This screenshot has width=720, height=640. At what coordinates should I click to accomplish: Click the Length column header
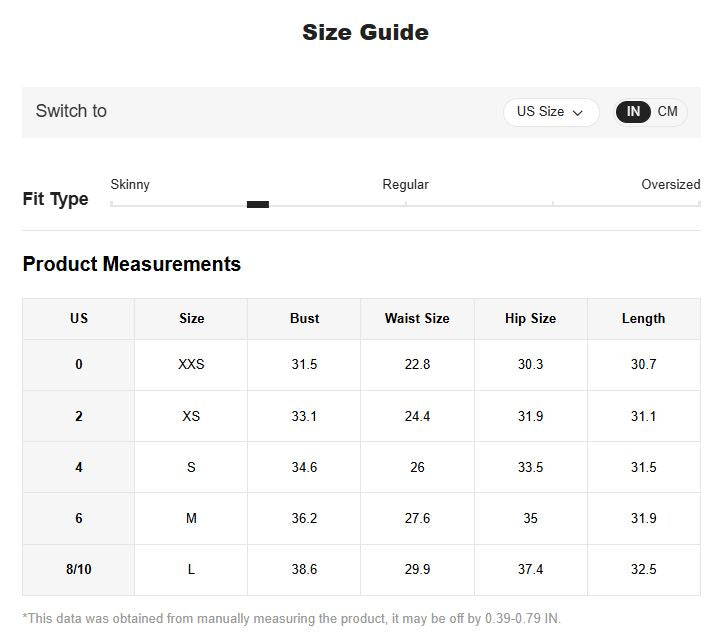click(643, 318)
